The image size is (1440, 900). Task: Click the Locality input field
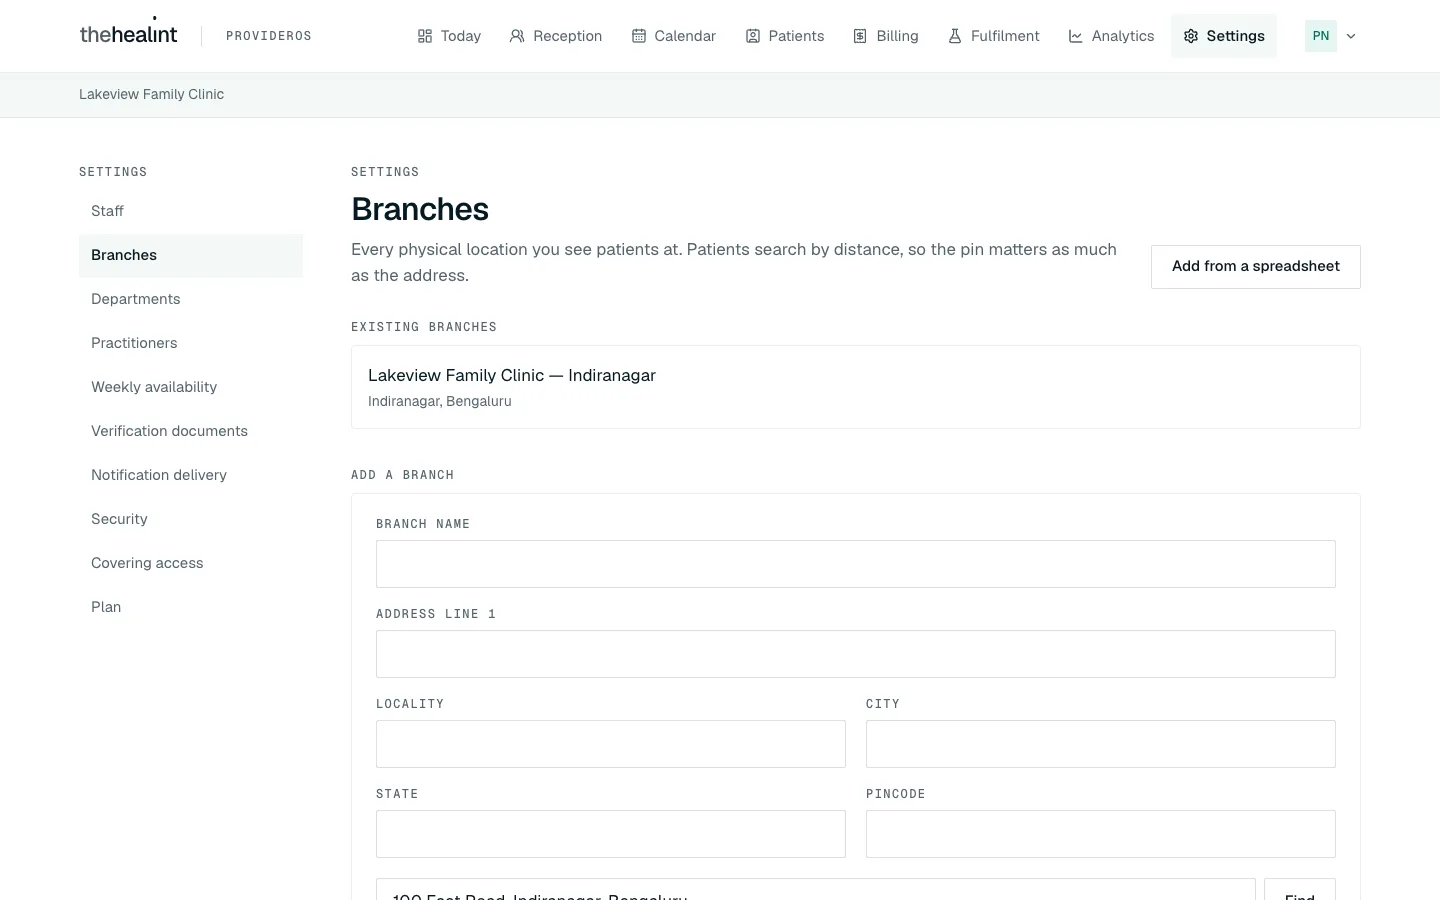[611, 744]
